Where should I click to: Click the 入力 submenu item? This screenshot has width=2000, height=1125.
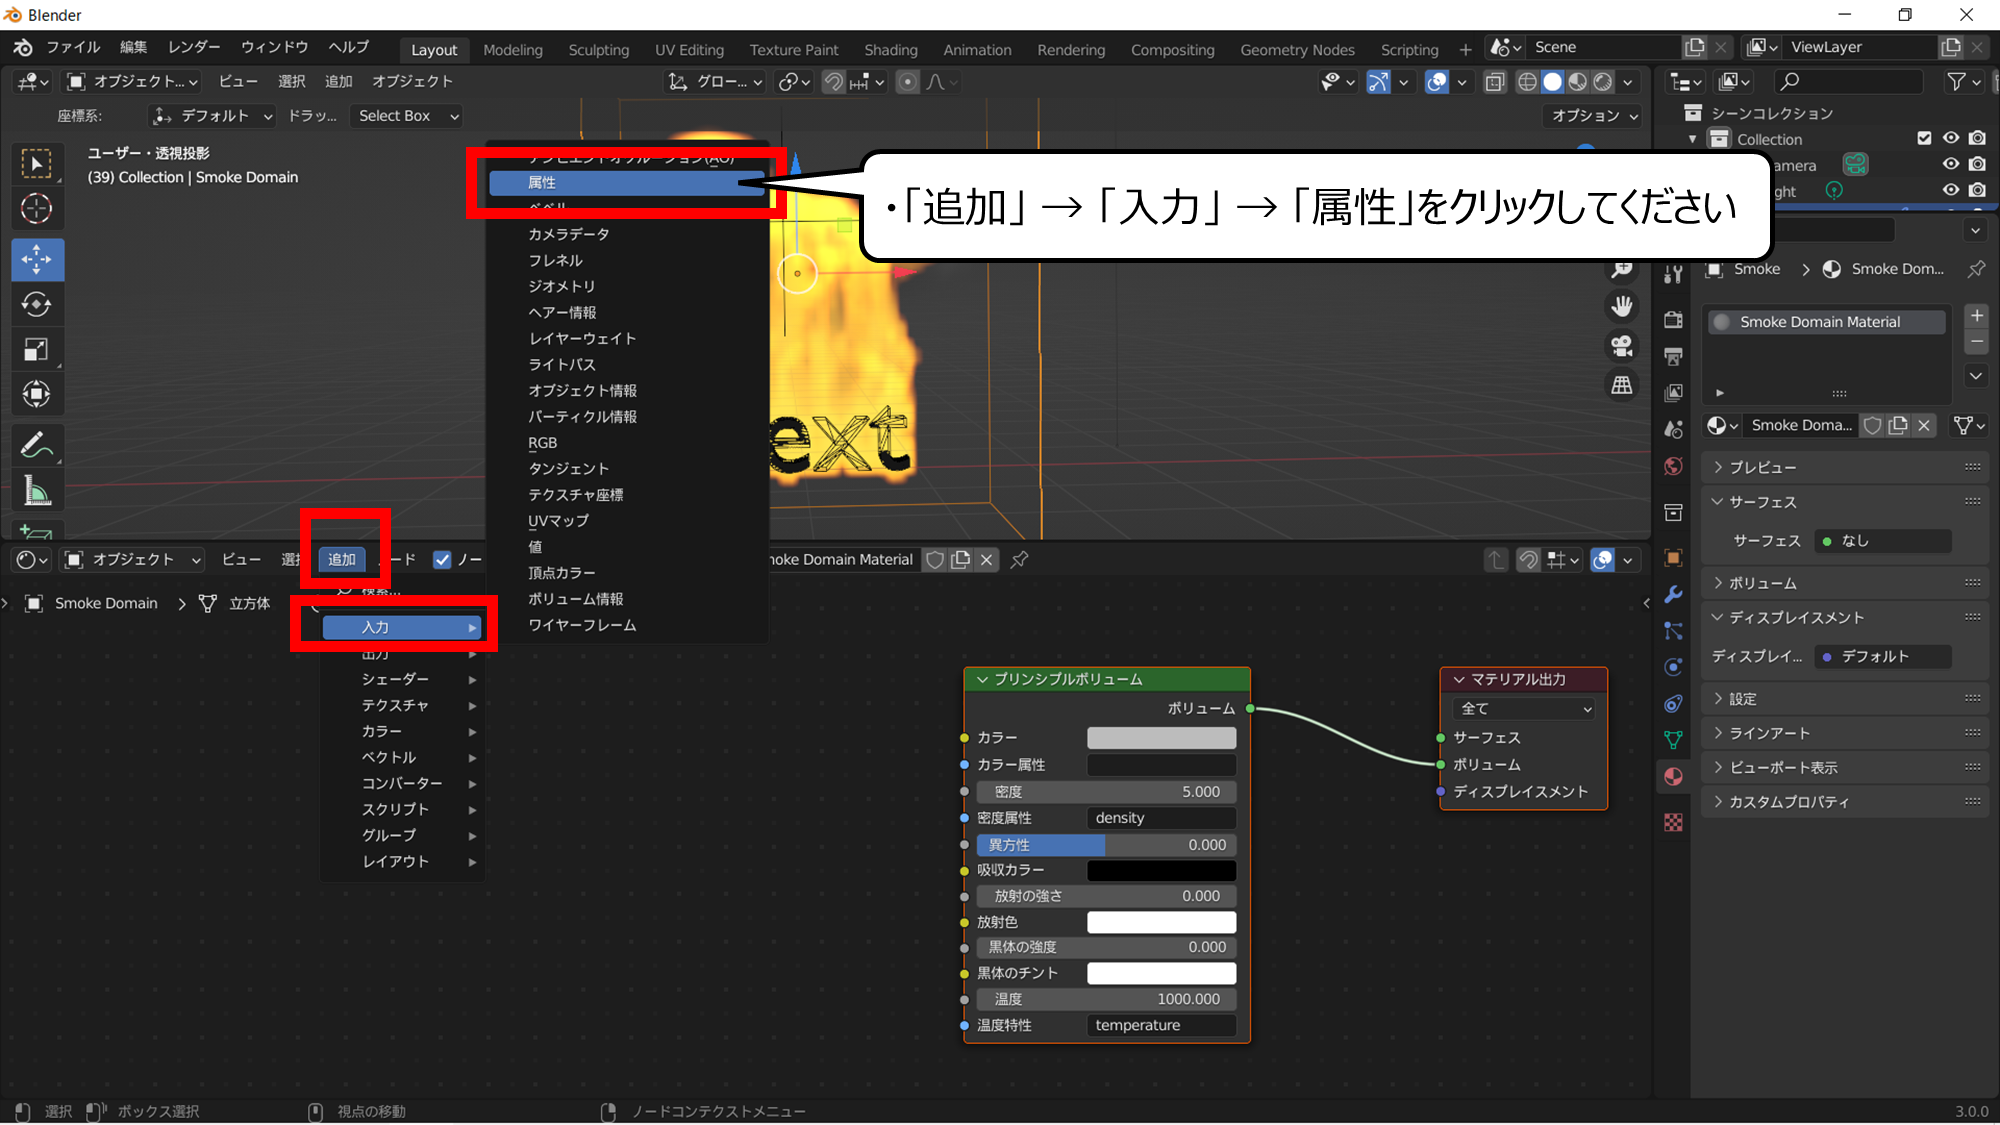404,627
